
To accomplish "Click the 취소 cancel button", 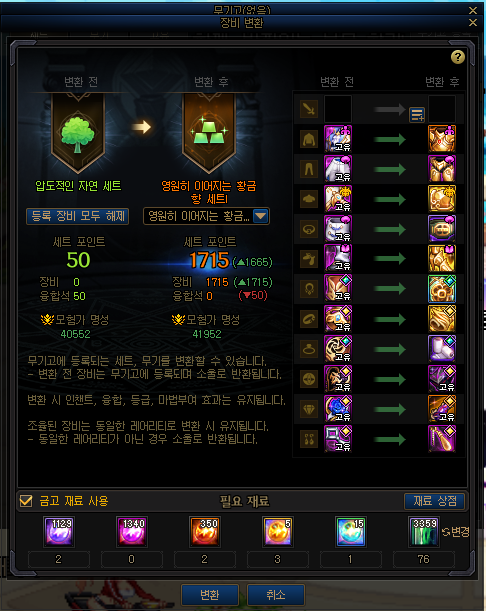I will point(276,595).
